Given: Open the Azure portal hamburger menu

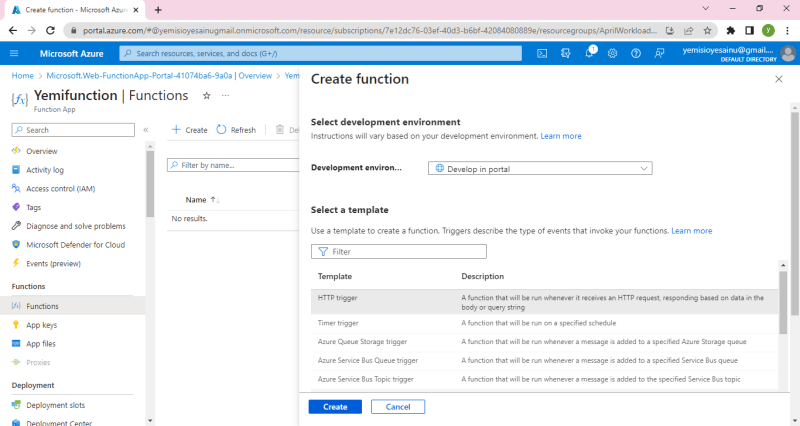Looking at the screenshot, I should (x=14, y=53).
